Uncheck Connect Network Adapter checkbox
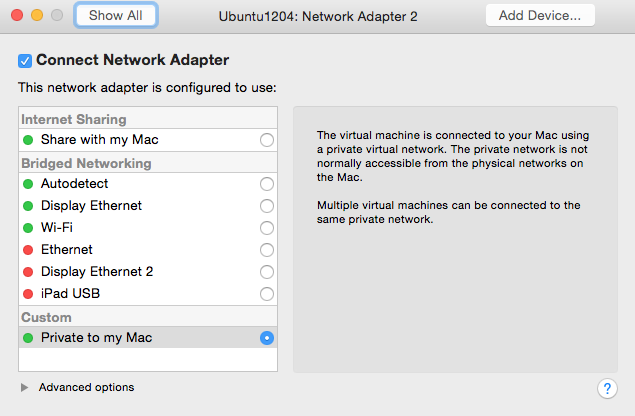Screen dimensions: 635x416 coord(25,61)
